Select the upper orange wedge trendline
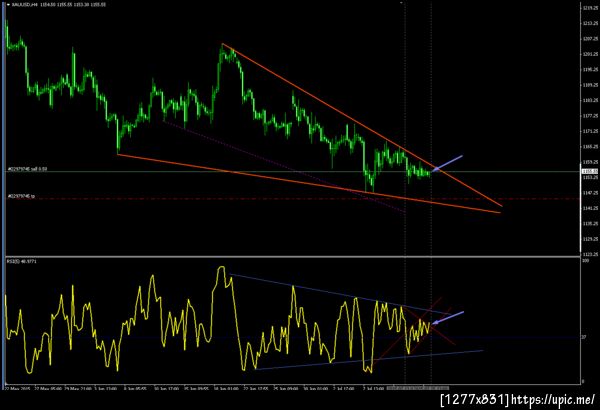 [x=362, y=125]
